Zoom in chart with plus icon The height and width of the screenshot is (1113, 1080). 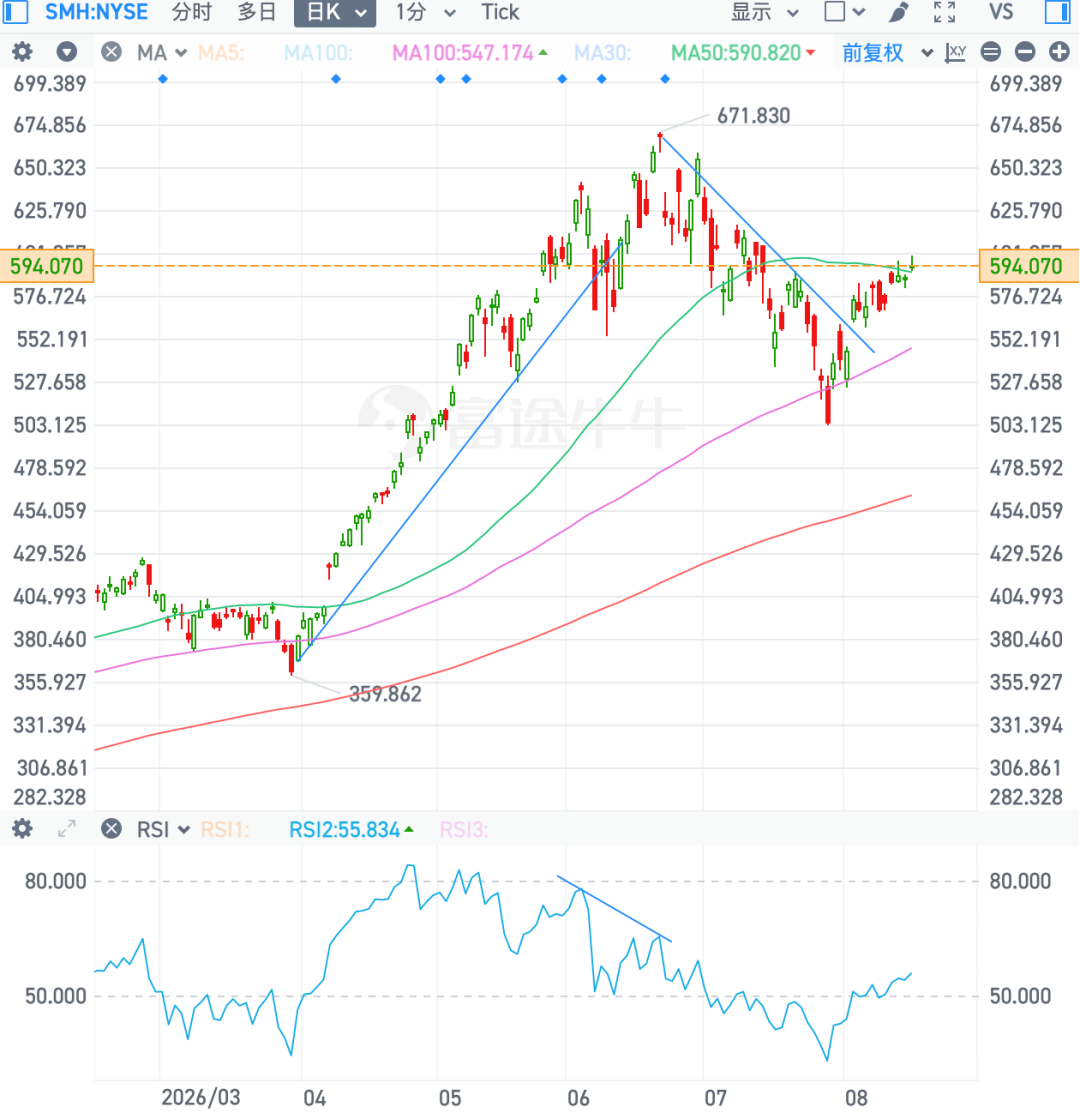tap(1059, 52)
